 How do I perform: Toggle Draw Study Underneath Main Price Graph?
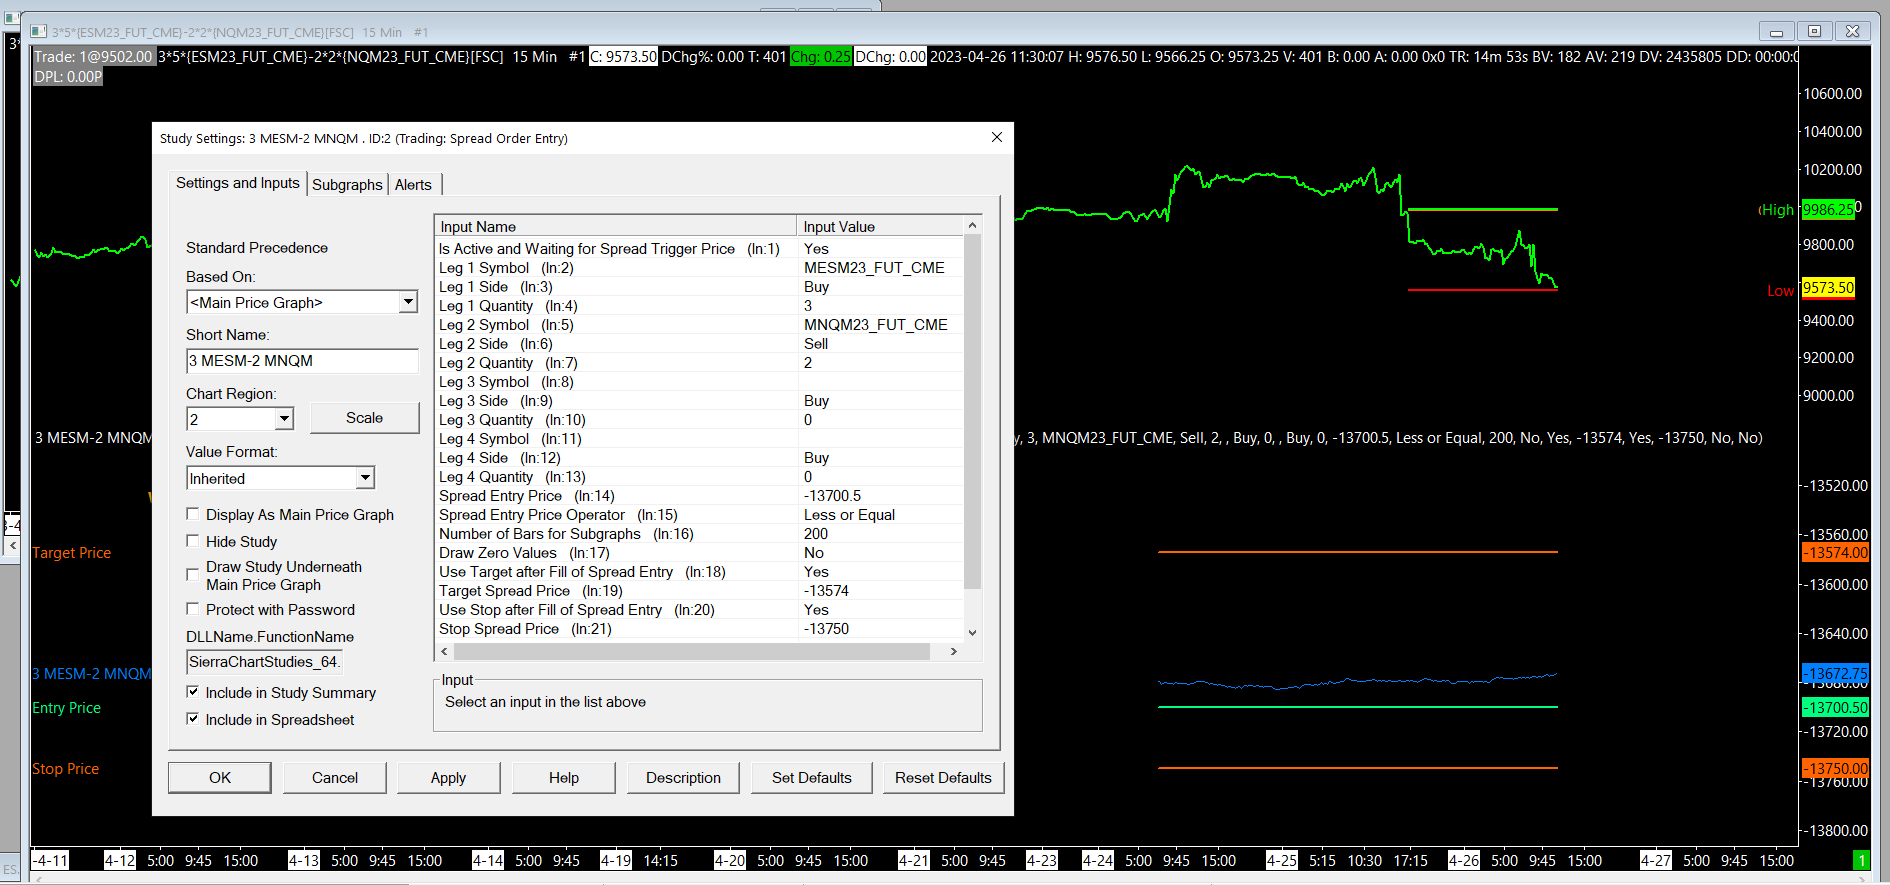[x=192, y=575]
